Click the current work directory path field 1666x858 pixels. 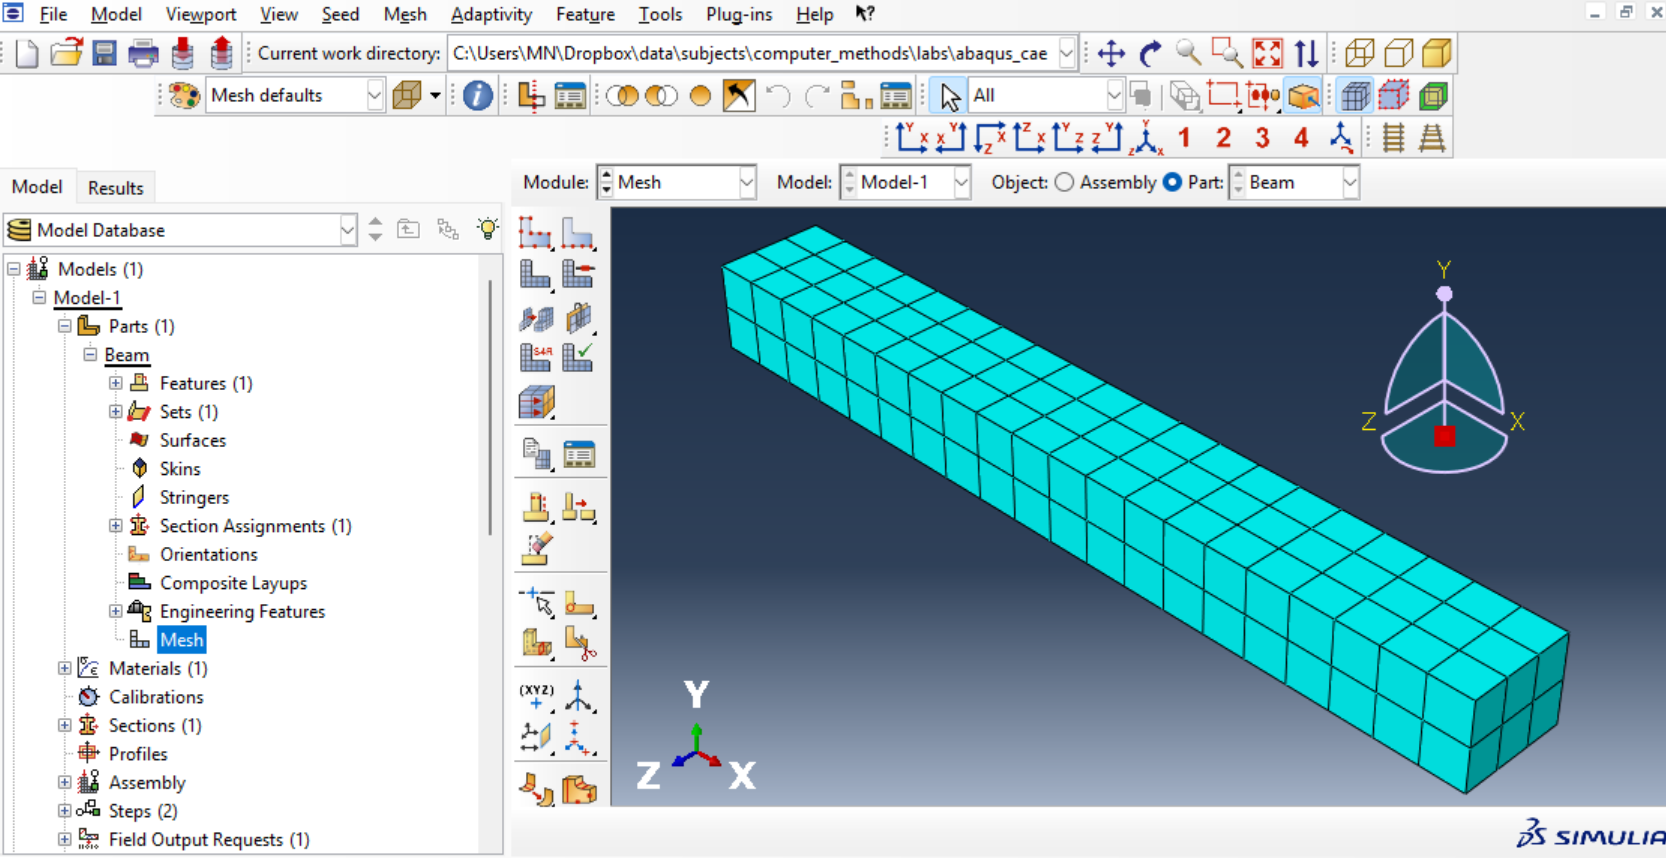750,53
